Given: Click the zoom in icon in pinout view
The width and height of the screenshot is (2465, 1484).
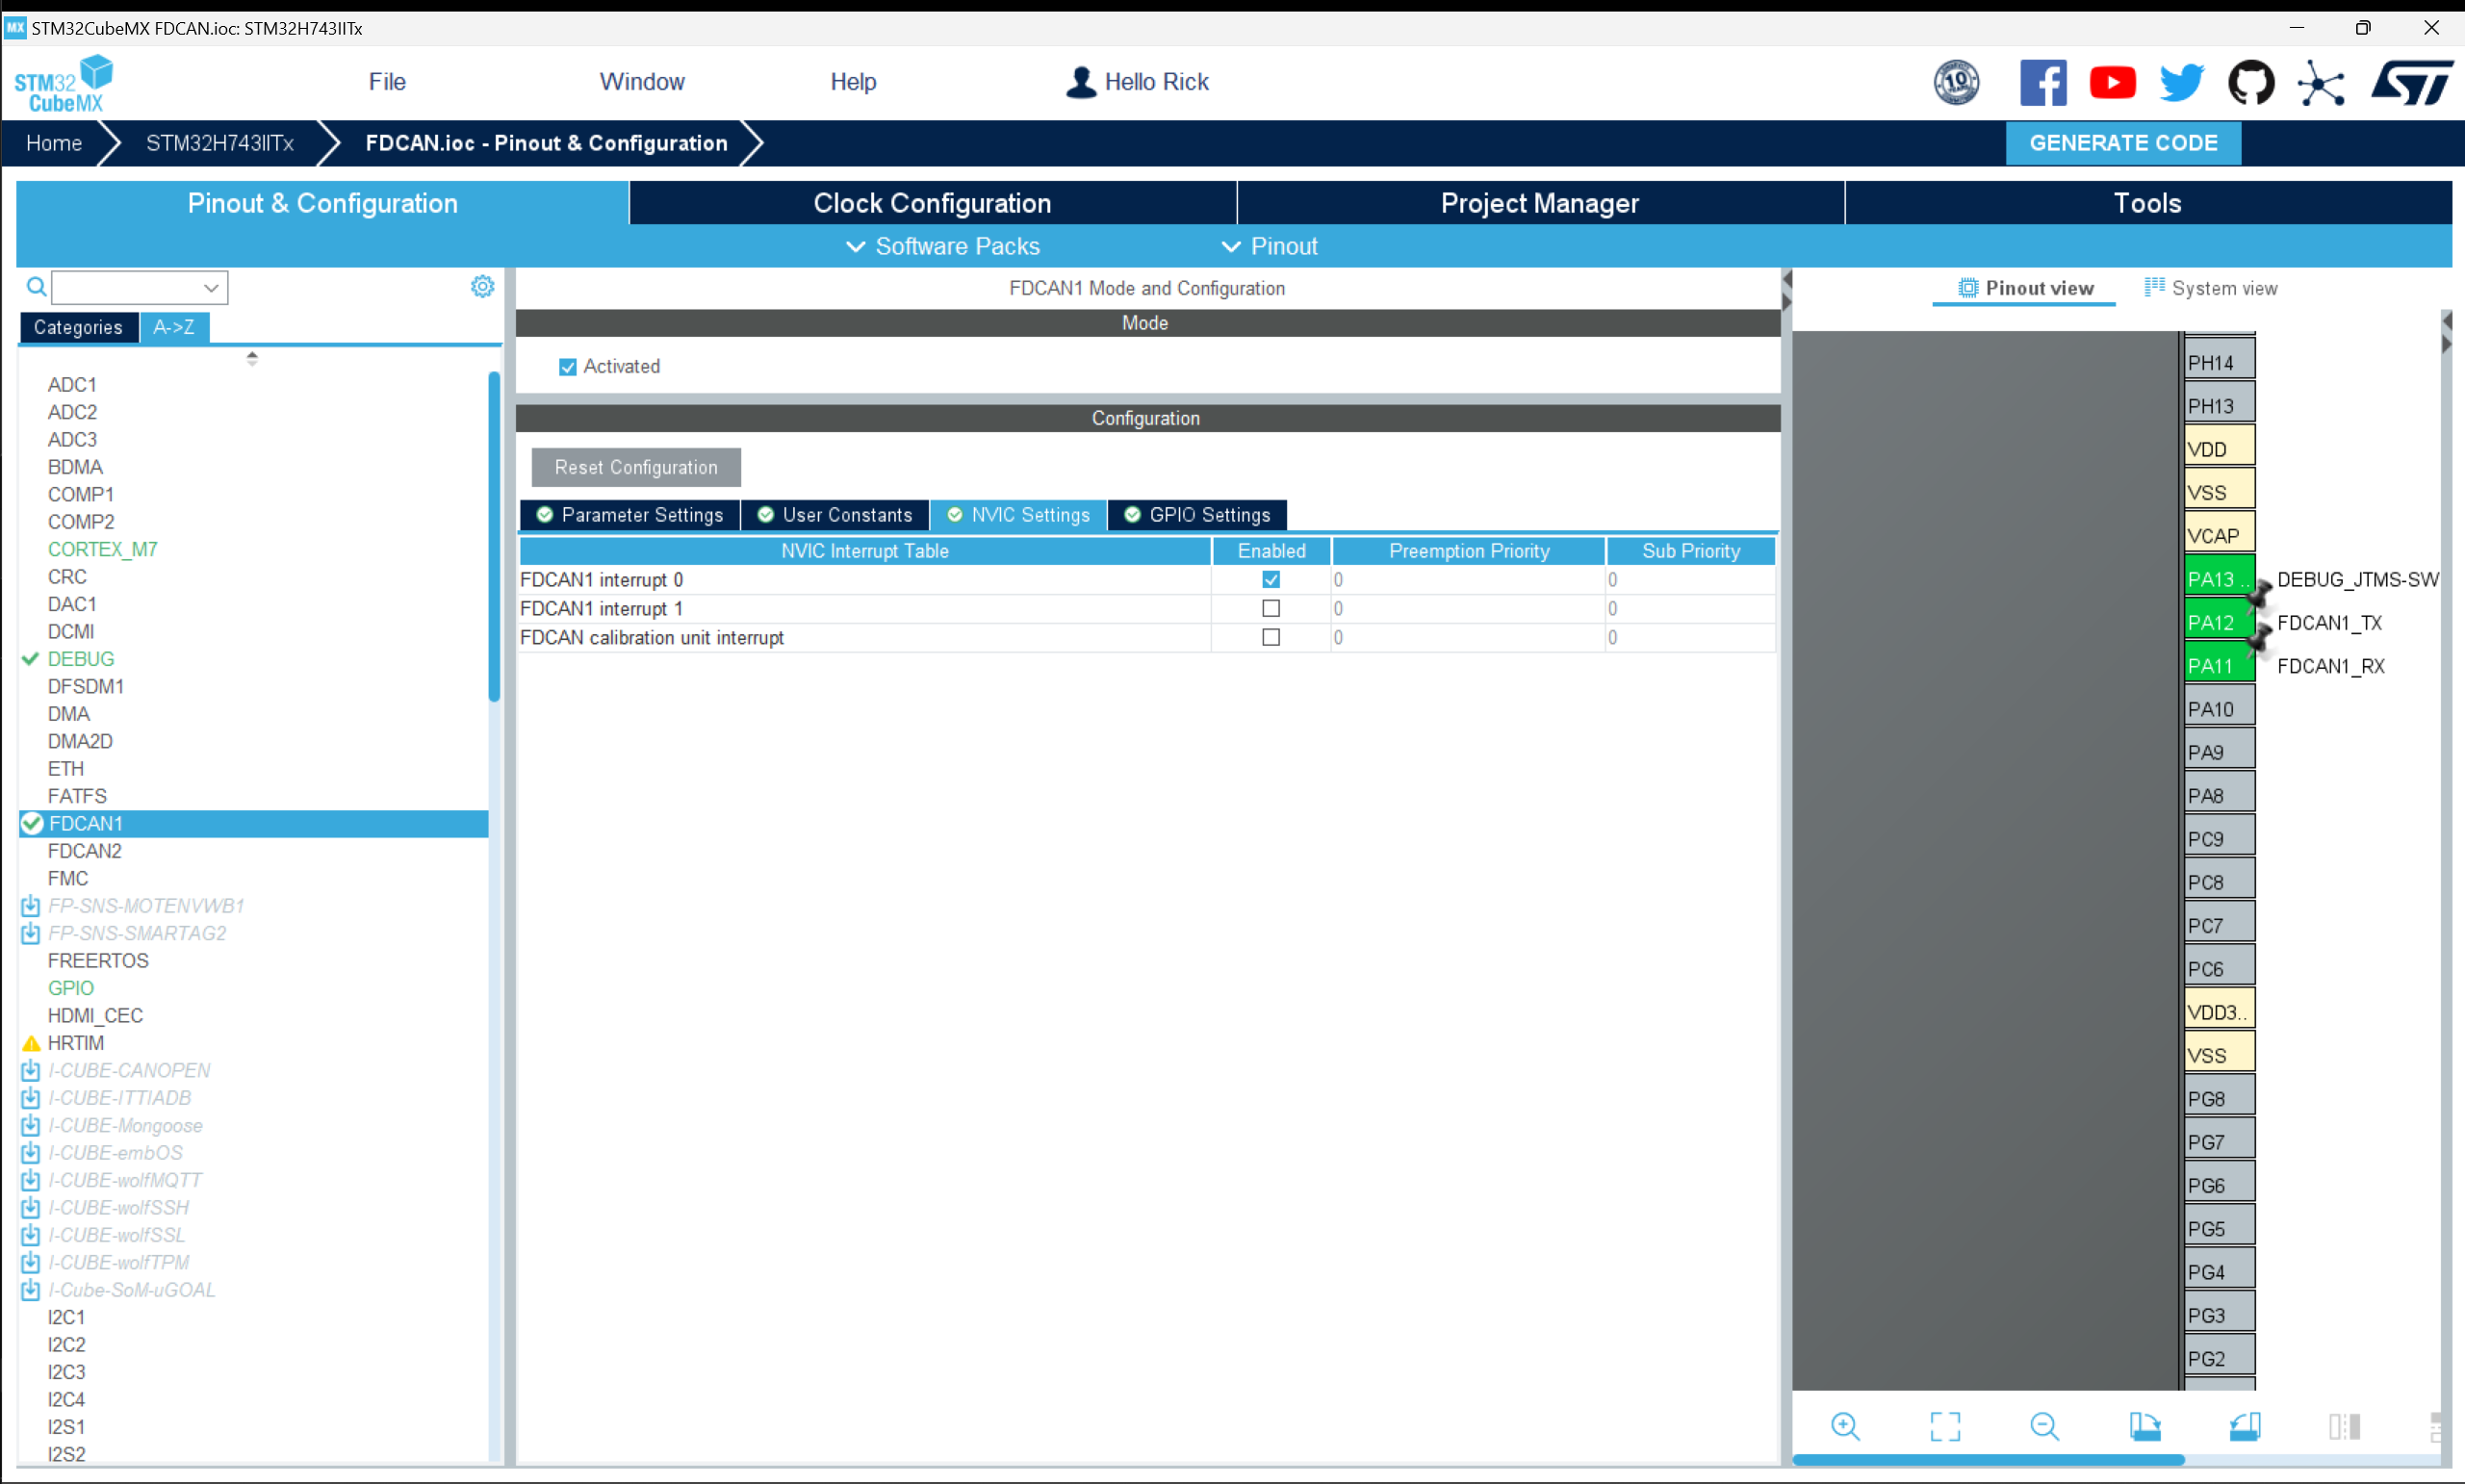Looking at the screenshot, I should pyautogui.click(x=1845, y=1425).
